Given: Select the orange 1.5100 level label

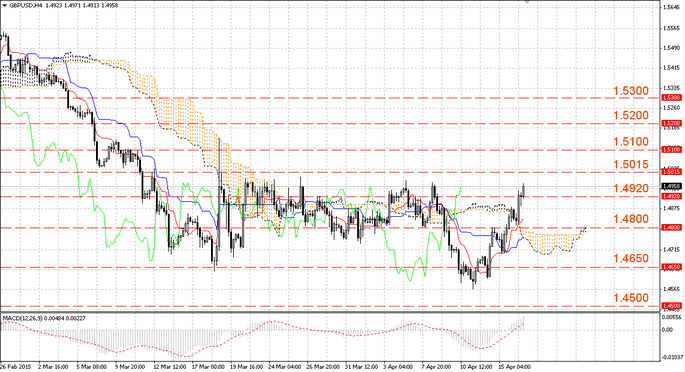Looking at the screenshot, I should pyautogui.click(x=631, y=141).
